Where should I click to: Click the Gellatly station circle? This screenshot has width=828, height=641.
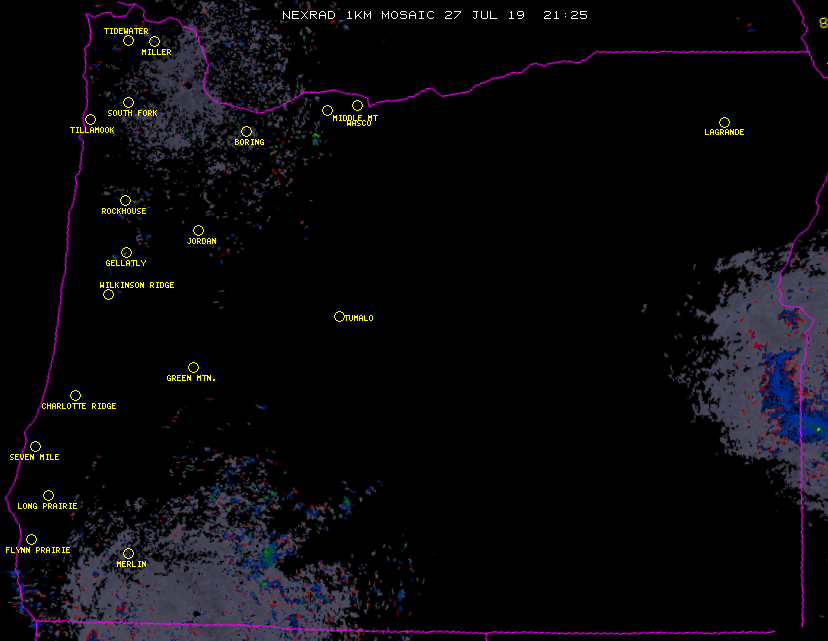coord(126,253)
